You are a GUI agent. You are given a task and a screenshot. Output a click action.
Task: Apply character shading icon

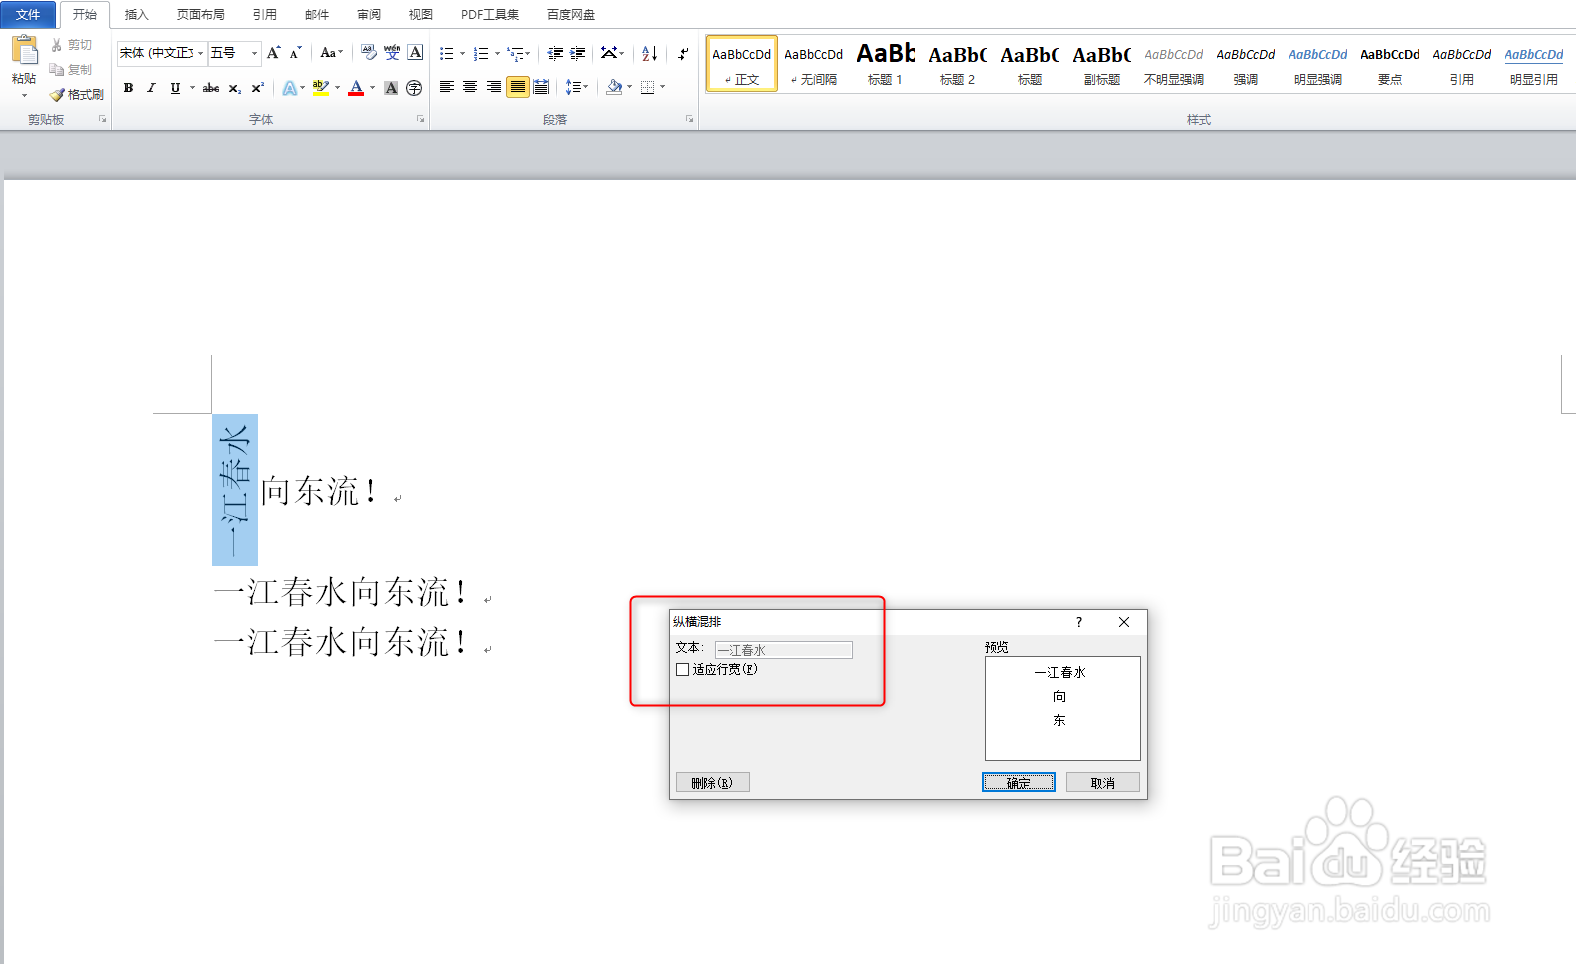click(x=391, y=88)
